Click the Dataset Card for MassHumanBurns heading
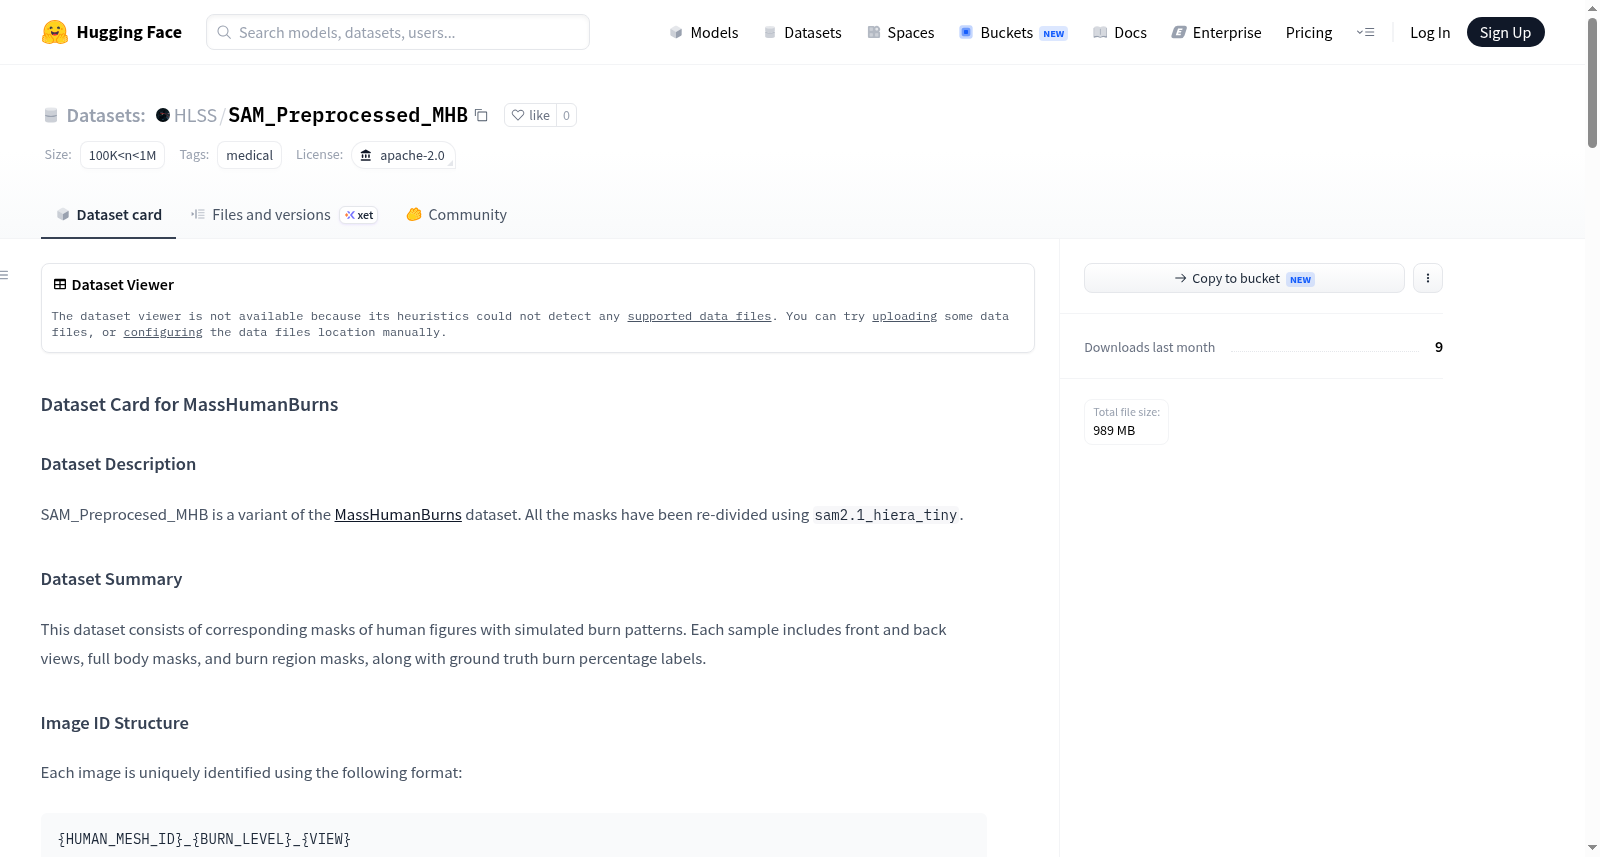 (189, 404)
